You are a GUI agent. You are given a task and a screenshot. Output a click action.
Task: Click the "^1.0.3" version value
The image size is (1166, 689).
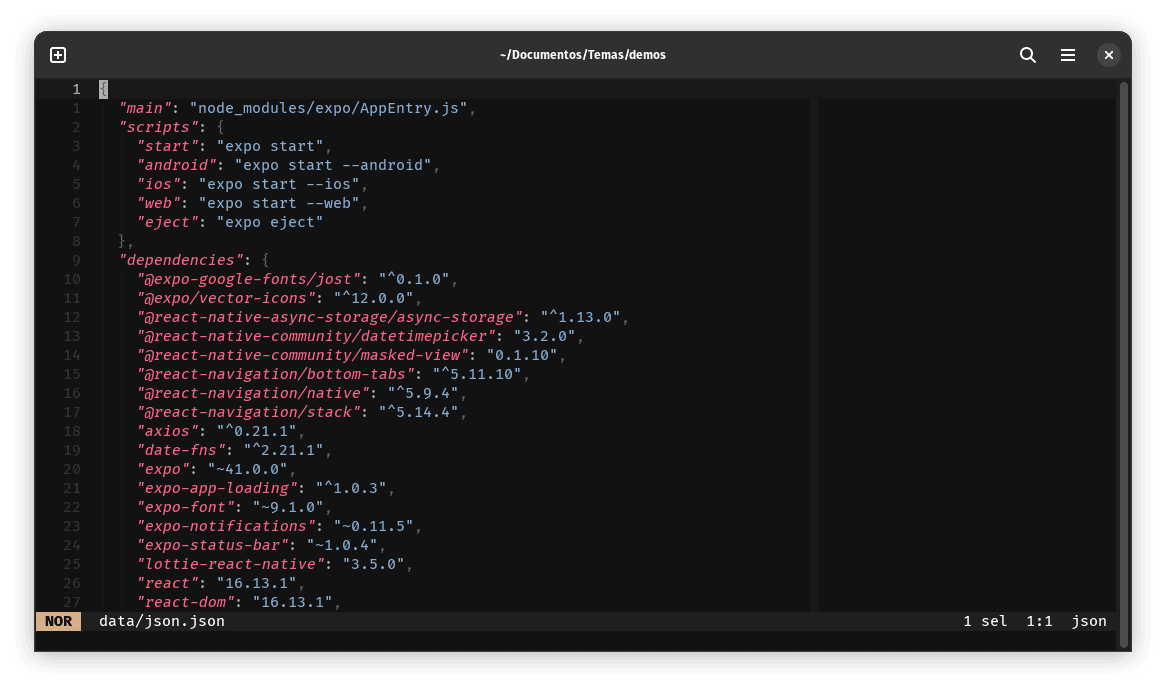coord(351,488)
